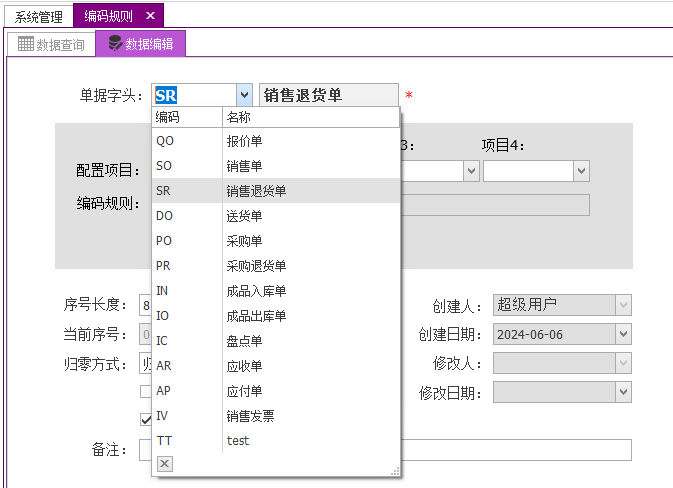Viewport: 673px width, 488px height.
Task: Click the 项目4 combo box field
Action: [528, 171]
